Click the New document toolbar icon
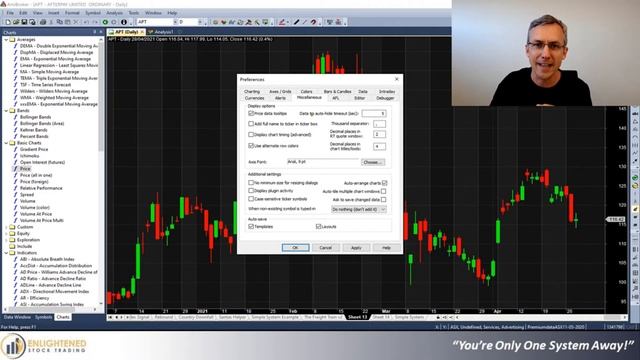This screenshot has height=360, width=640. [x=8, y=22]
